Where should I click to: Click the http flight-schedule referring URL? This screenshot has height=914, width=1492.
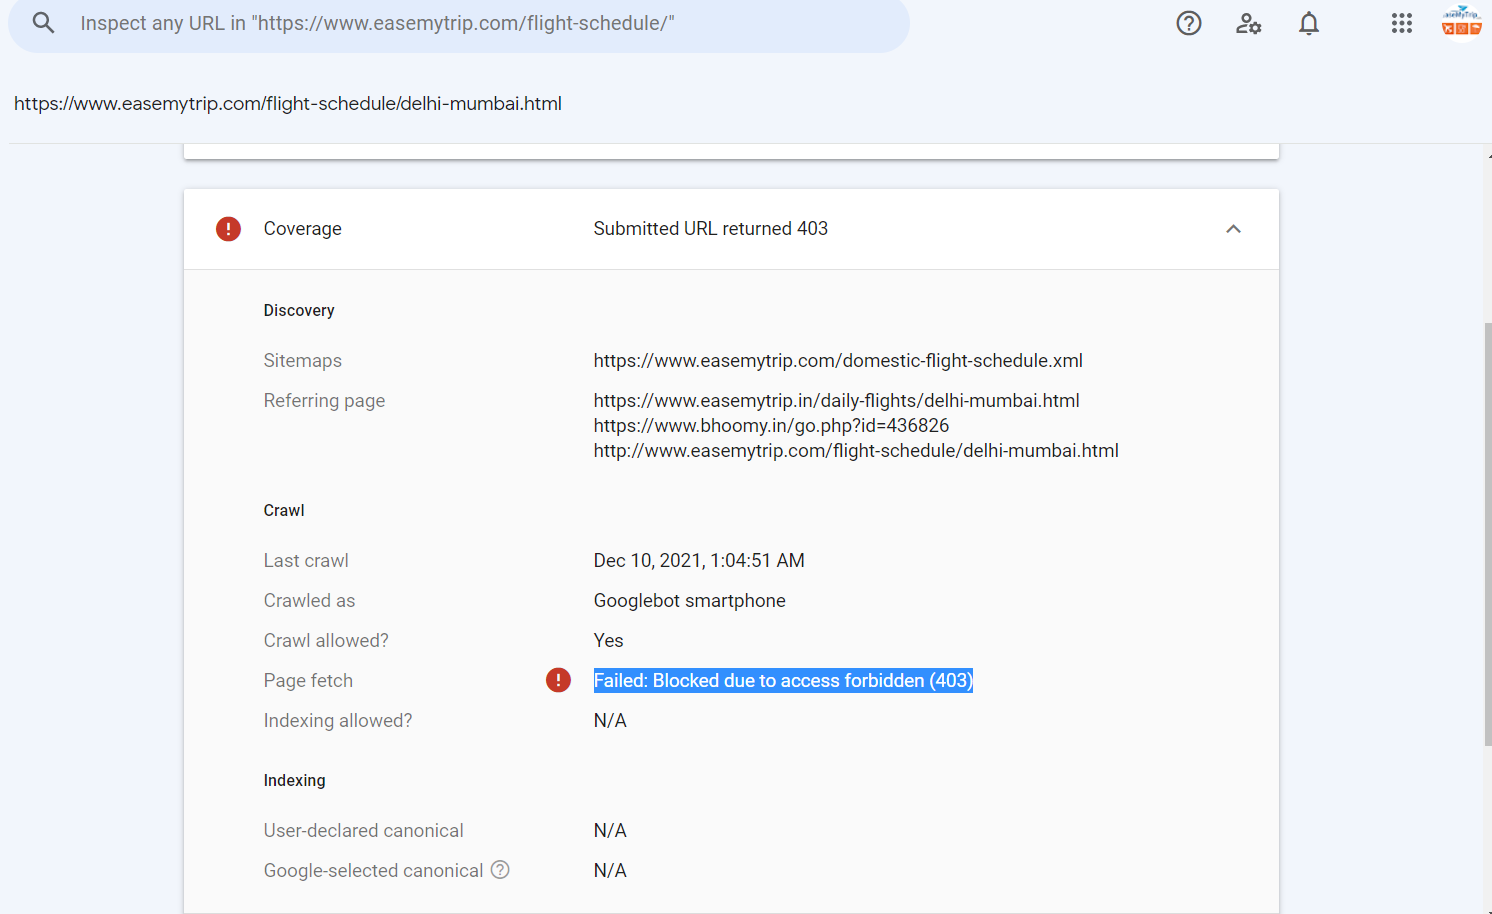tap(856, 451)
